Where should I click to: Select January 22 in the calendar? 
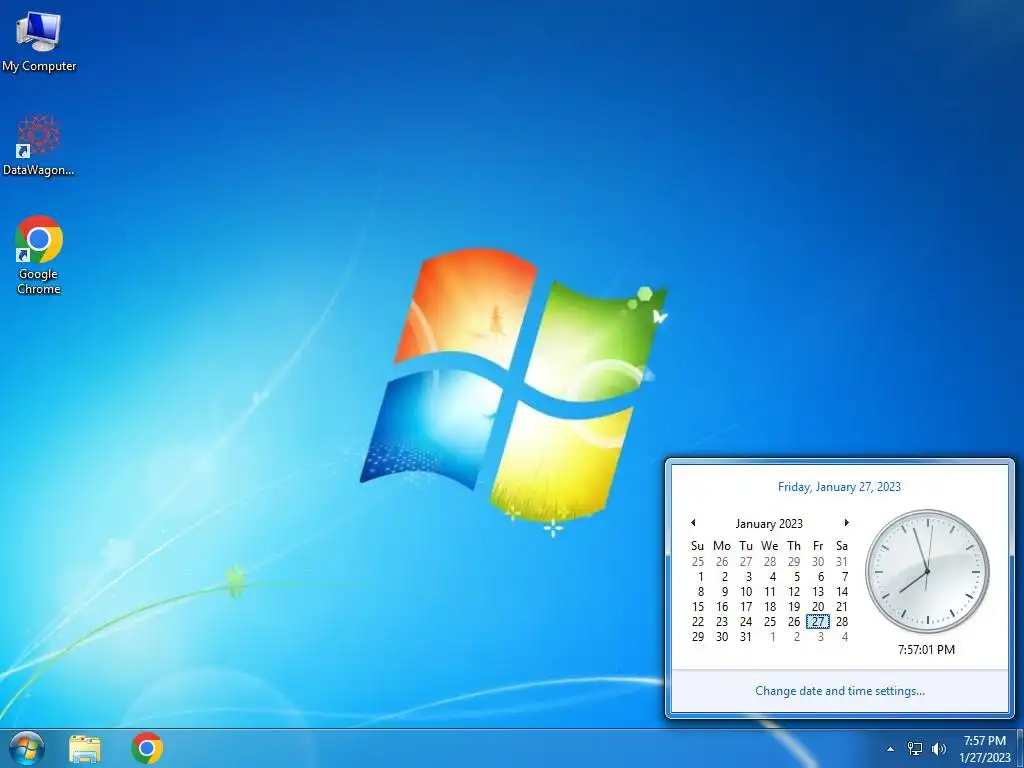tap(697, 622)
